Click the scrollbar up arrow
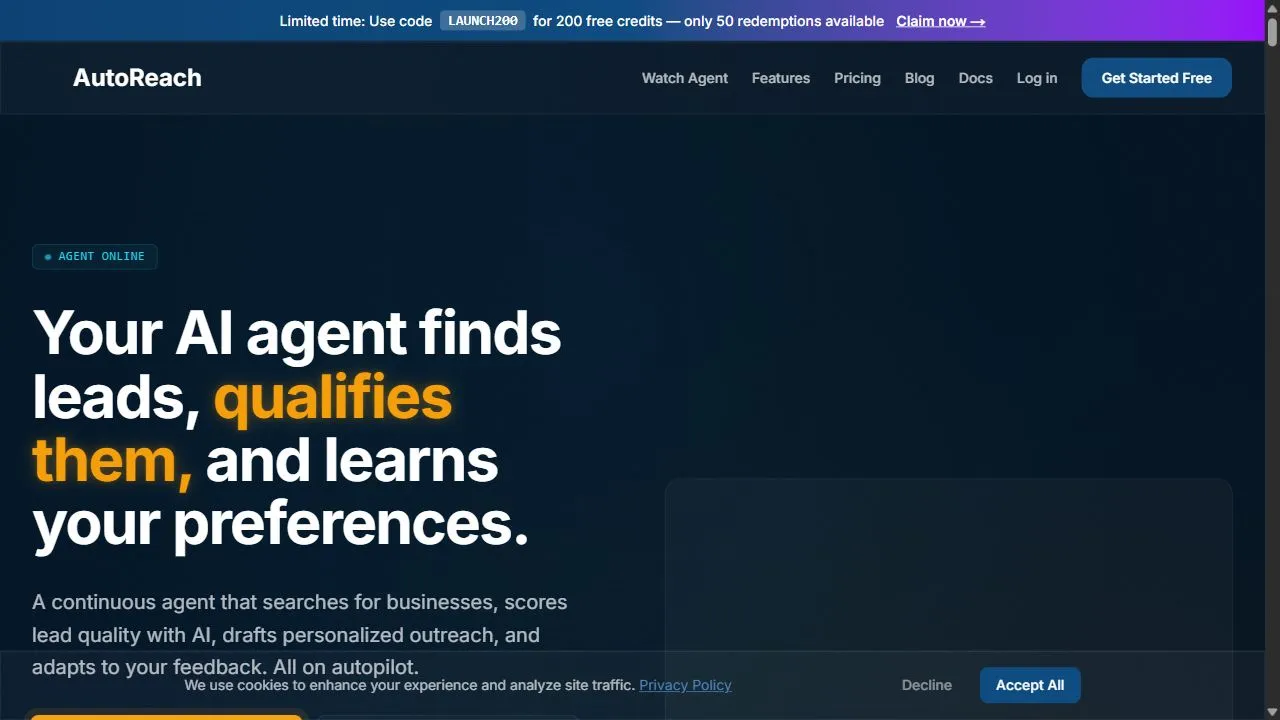Screen dimensions: 1280x720 point(1272,7)
